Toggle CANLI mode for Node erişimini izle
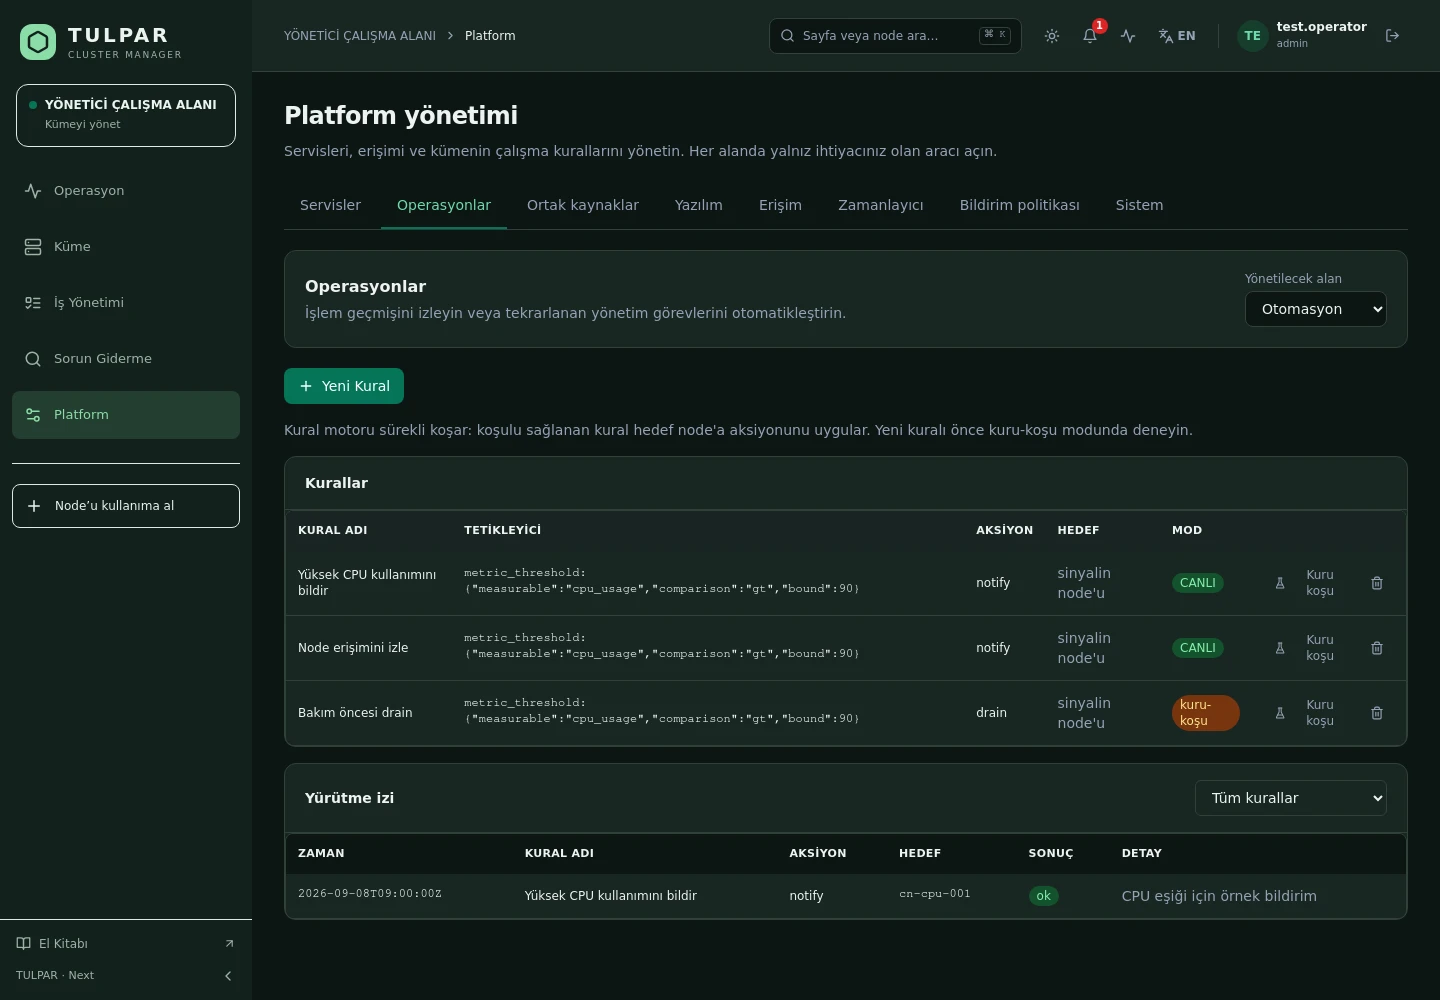The height and width of the screenshot is (1000, 1440). [1198, 648]
